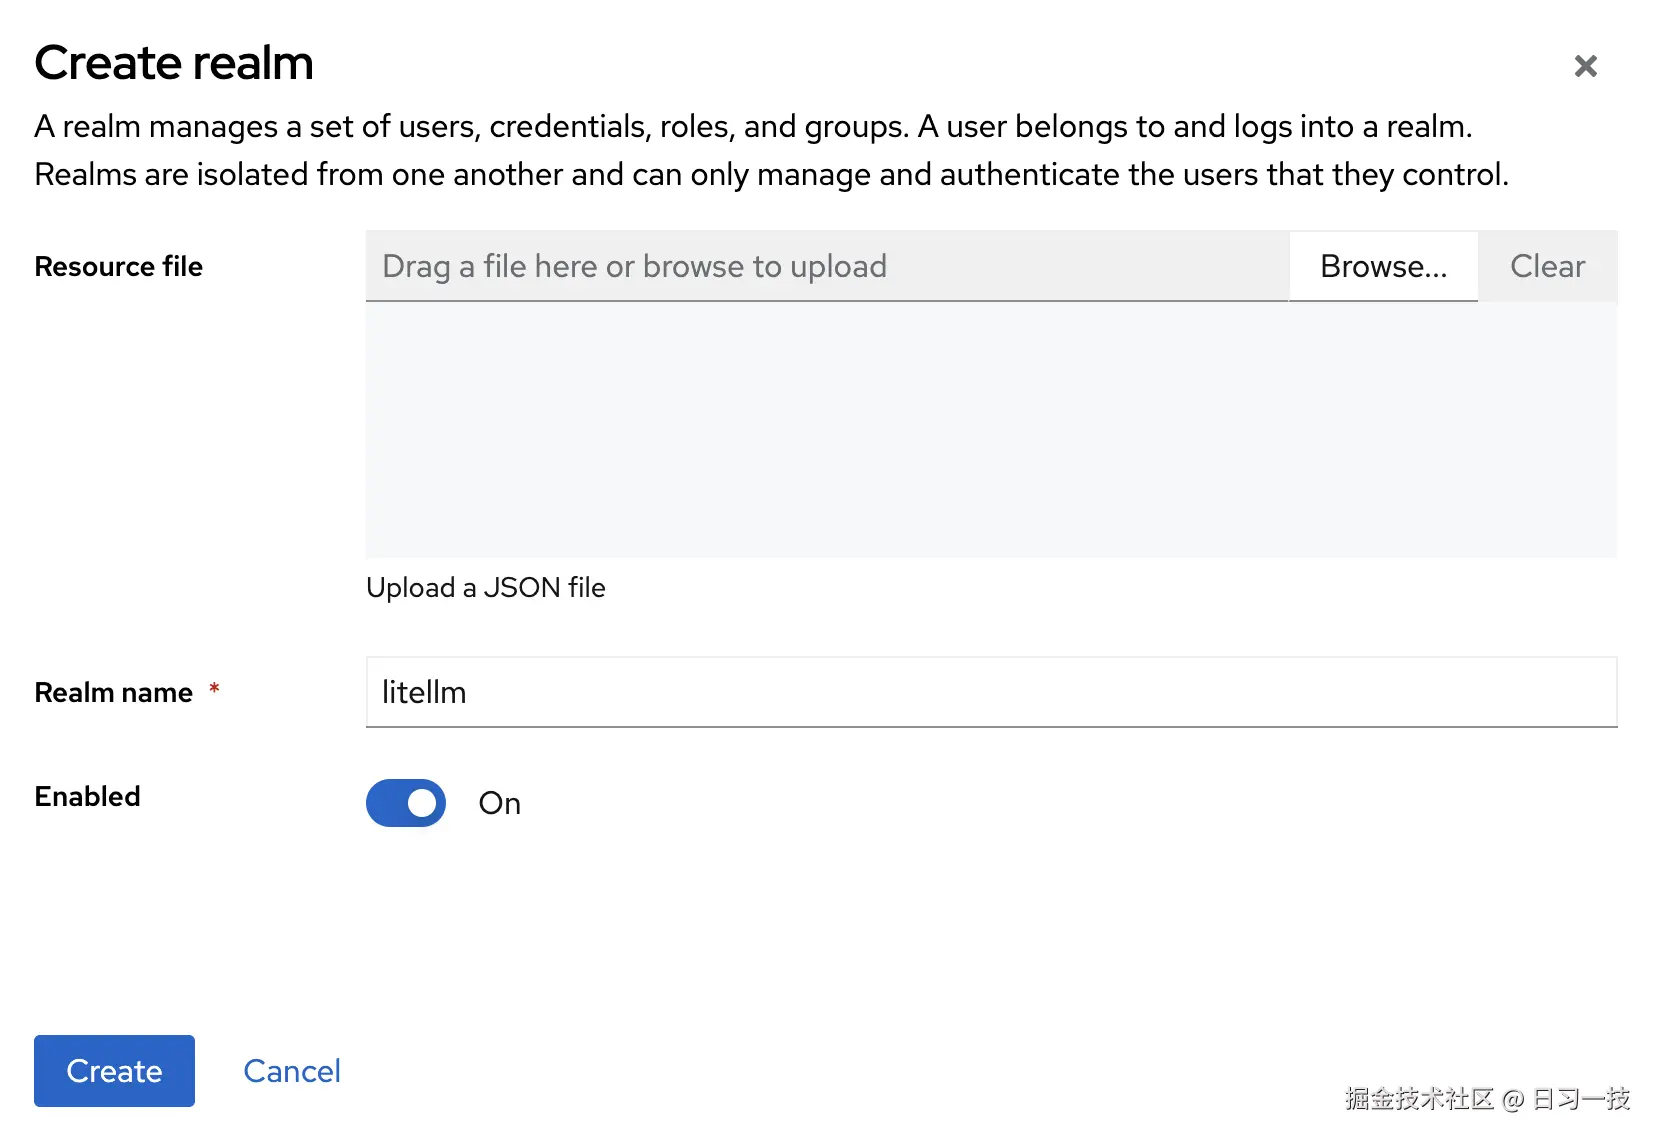This screenshot has width=1660, height=1142.
Task: Focus the Realm name input containing litellm
Action: pos(990,692)
